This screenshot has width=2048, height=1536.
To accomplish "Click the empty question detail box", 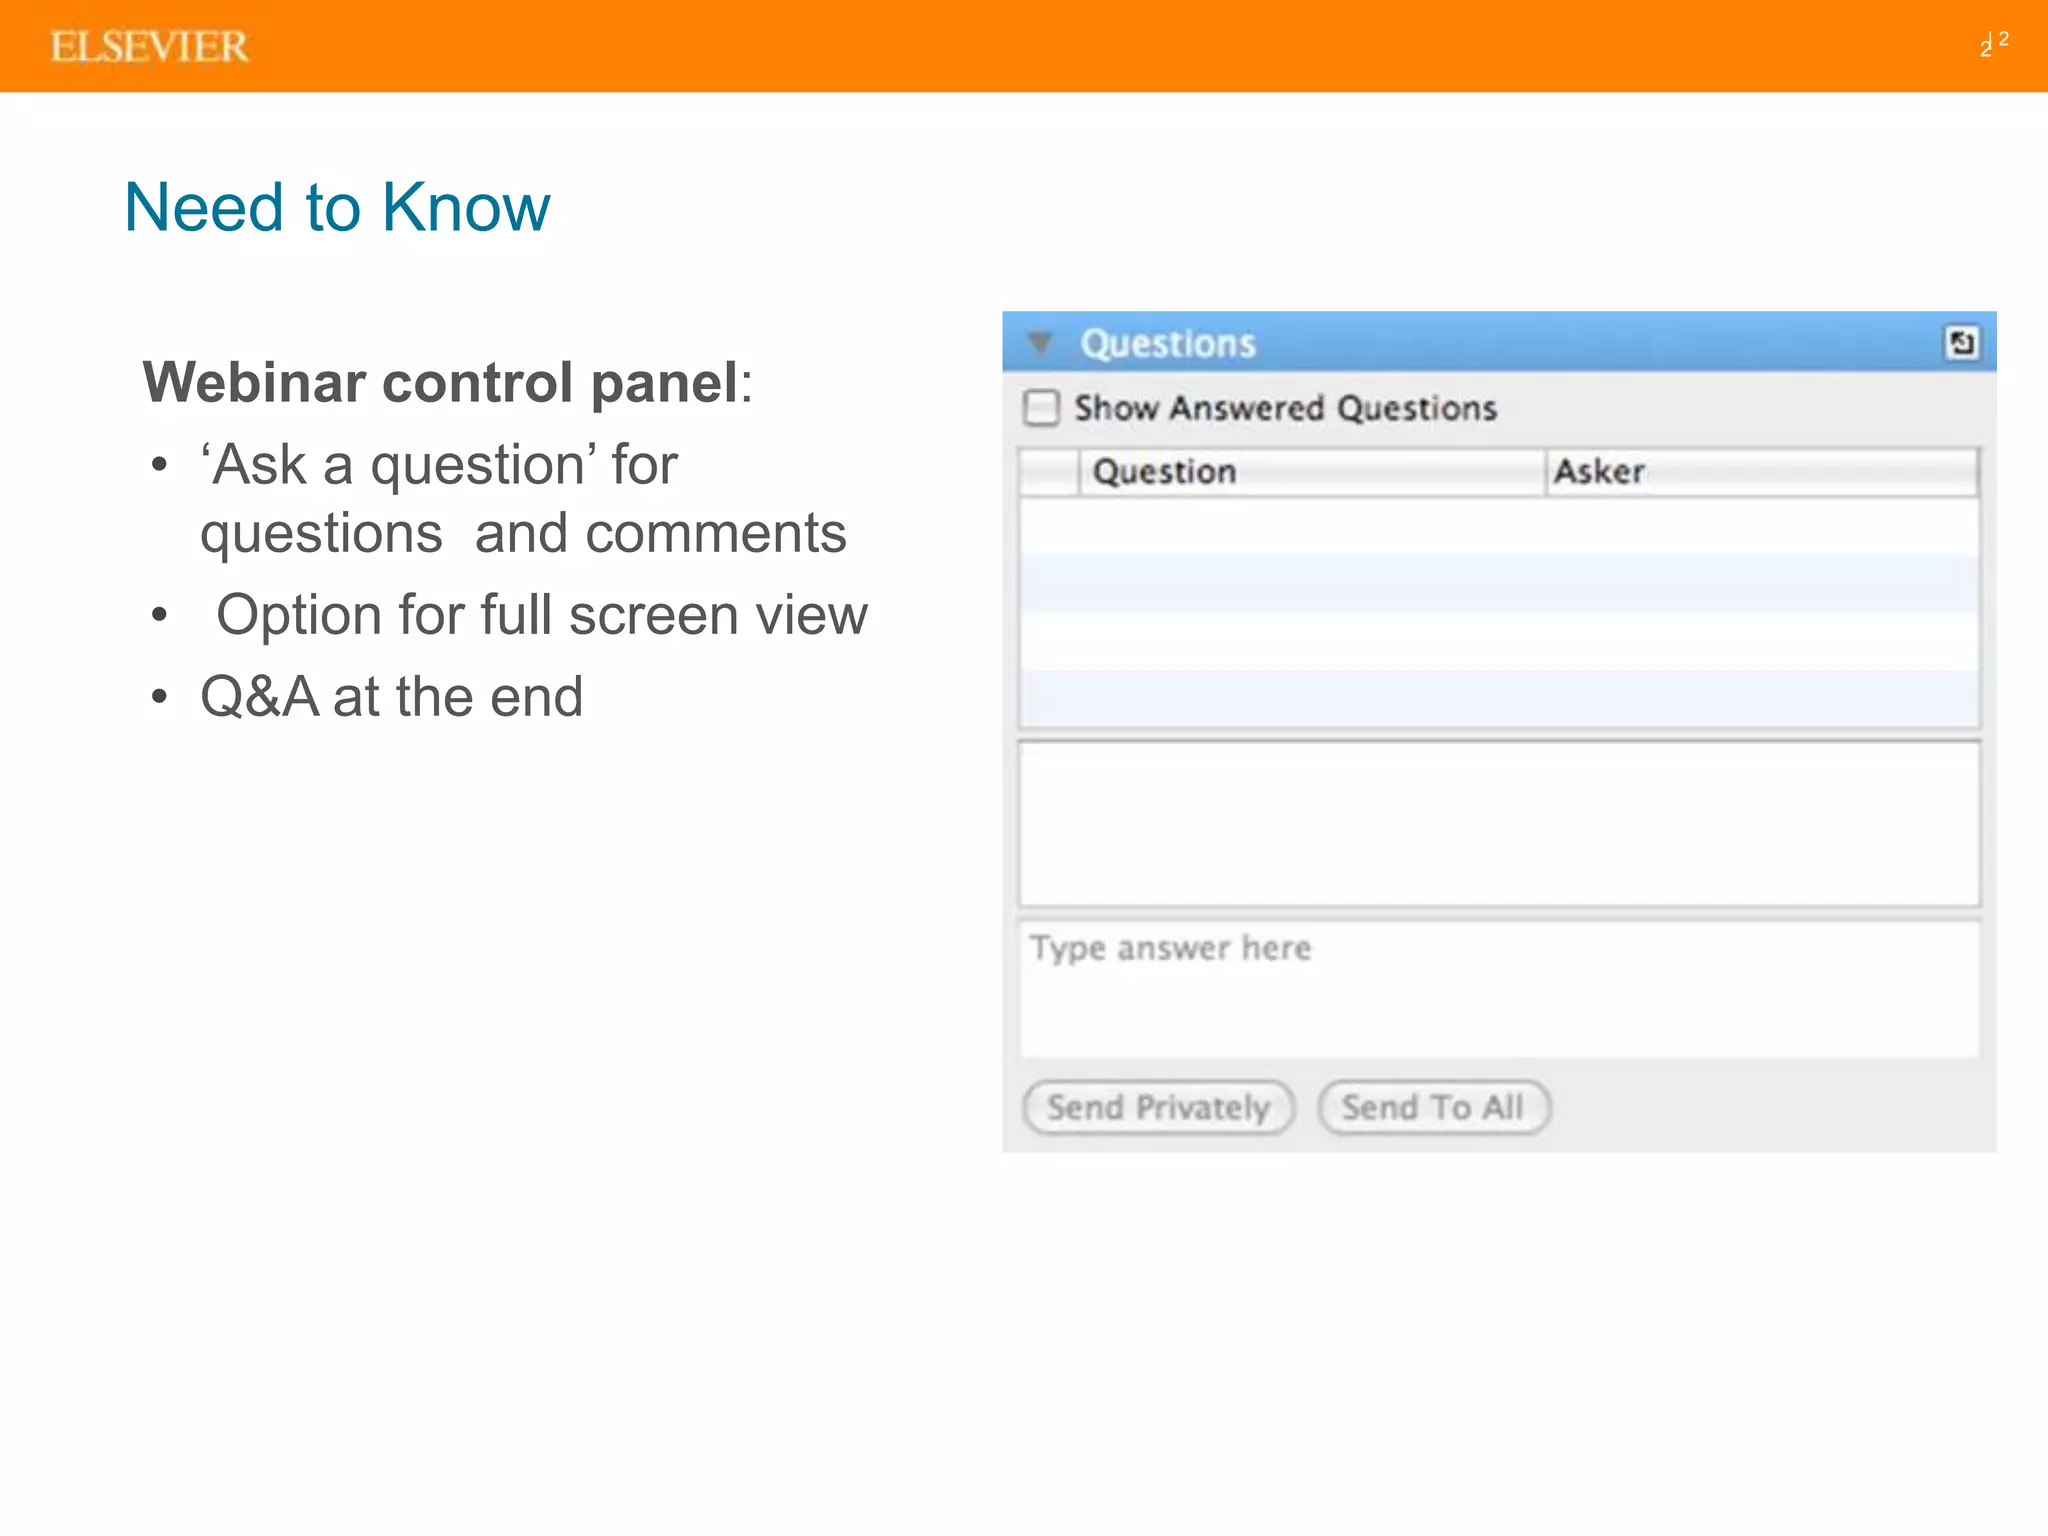I will 1498,823.
